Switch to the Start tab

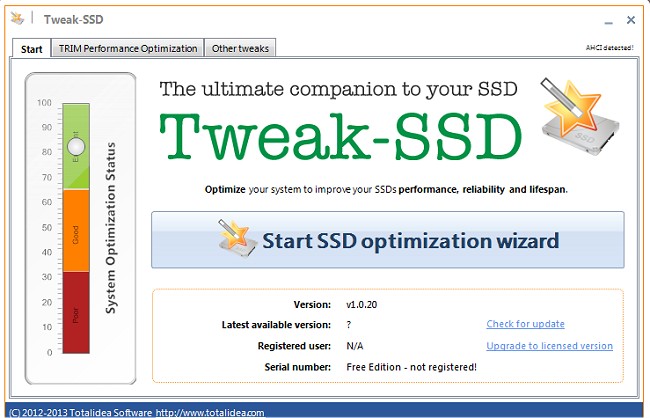pyautogui.click(x=32, y=49)
